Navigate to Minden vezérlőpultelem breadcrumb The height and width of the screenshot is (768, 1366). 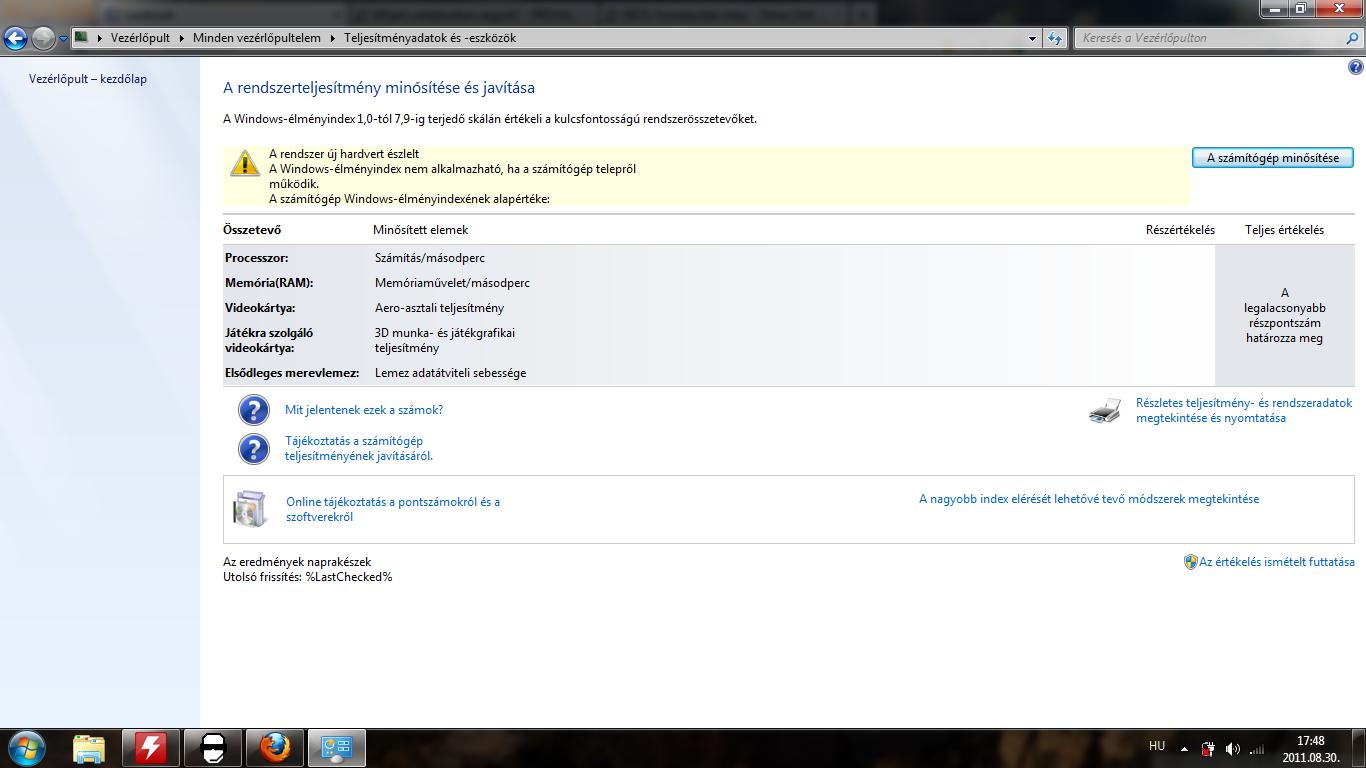point(257,38)
